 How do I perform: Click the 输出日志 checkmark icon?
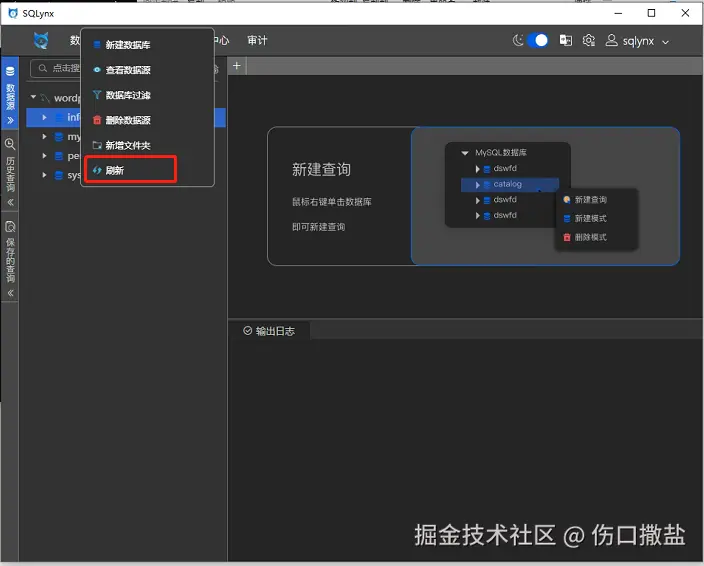[x=247, y=331]
